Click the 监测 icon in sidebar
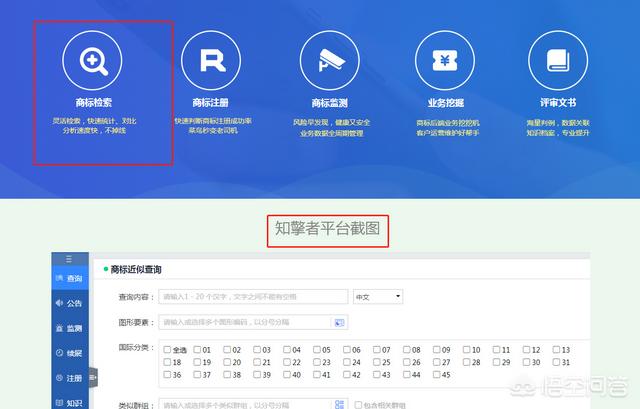 [x=59, y=328]
